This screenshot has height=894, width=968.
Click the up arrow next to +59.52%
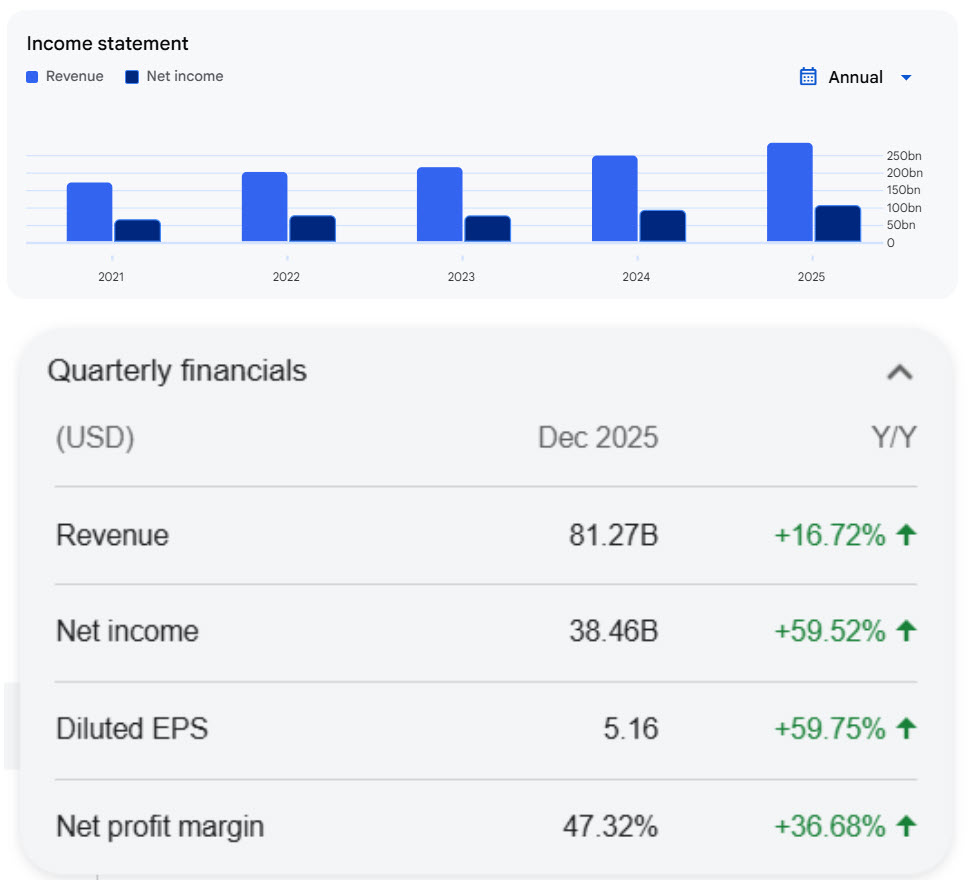coord(906,631)
